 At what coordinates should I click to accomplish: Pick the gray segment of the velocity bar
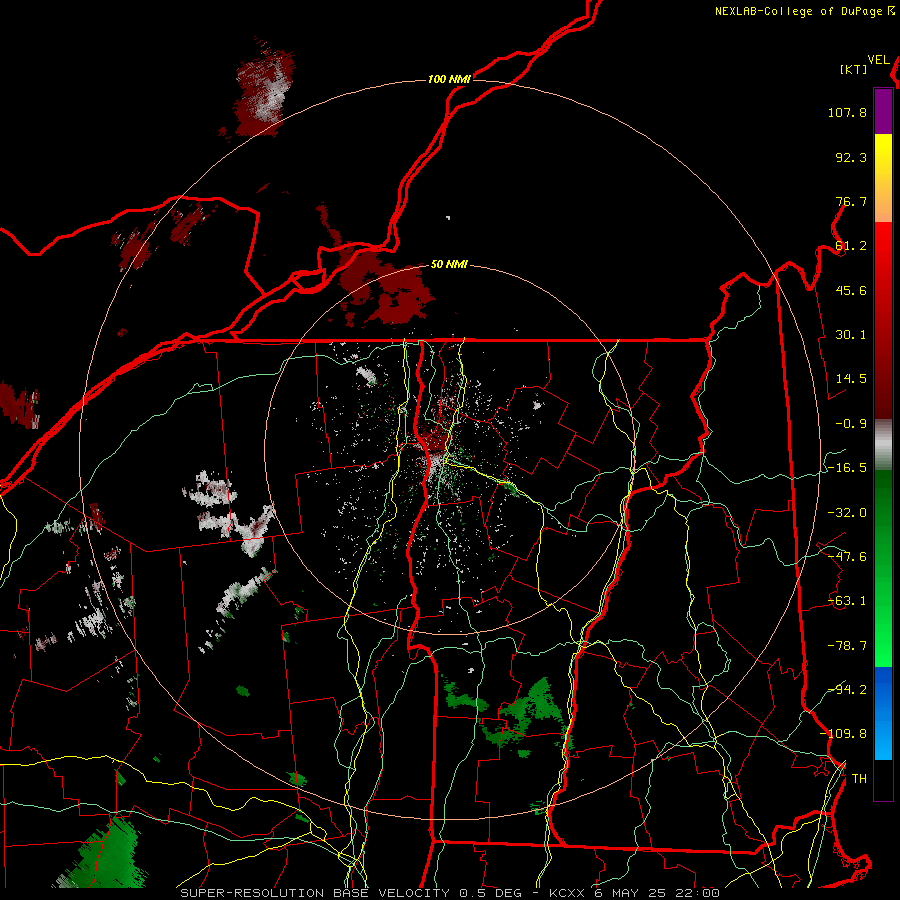pyautogui.click(x=883, y=444)
